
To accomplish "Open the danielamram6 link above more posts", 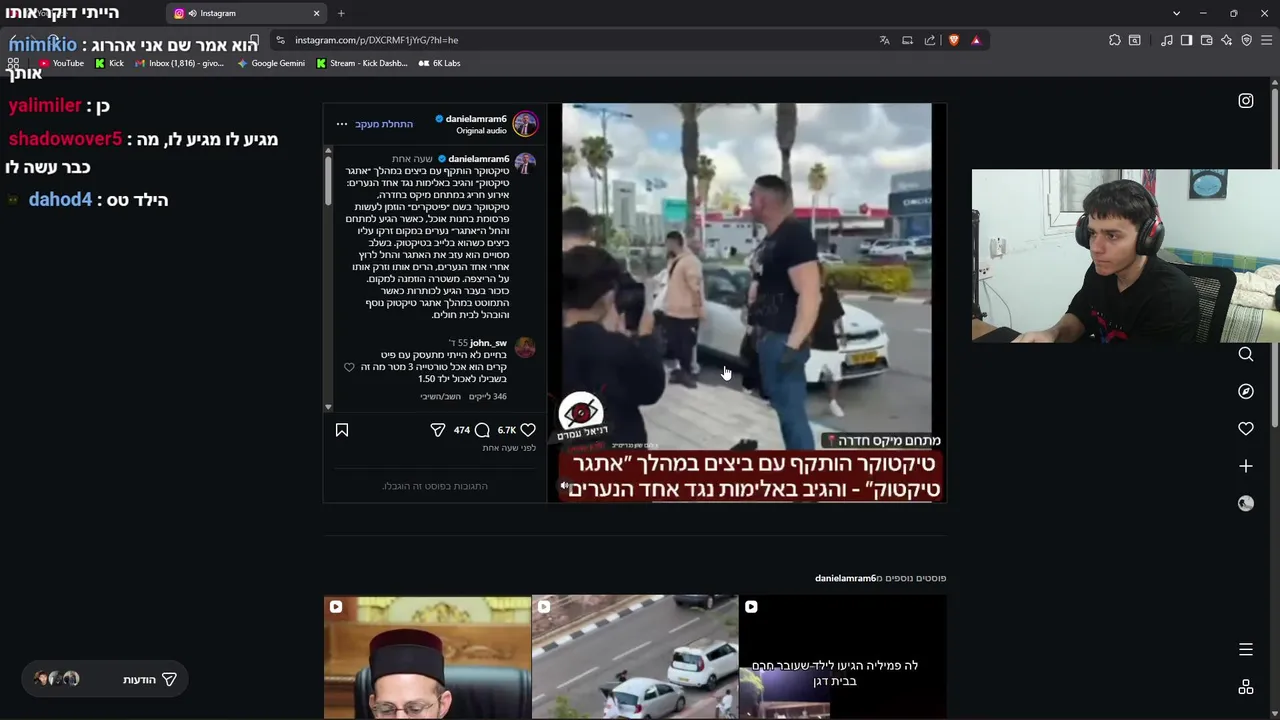I will click(845, 578).
